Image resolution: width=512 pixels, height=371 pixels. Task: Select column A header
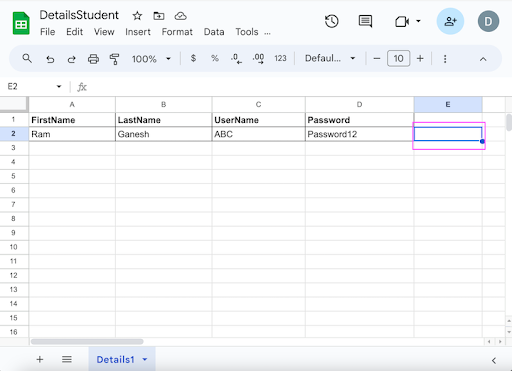tap(72, 105)
